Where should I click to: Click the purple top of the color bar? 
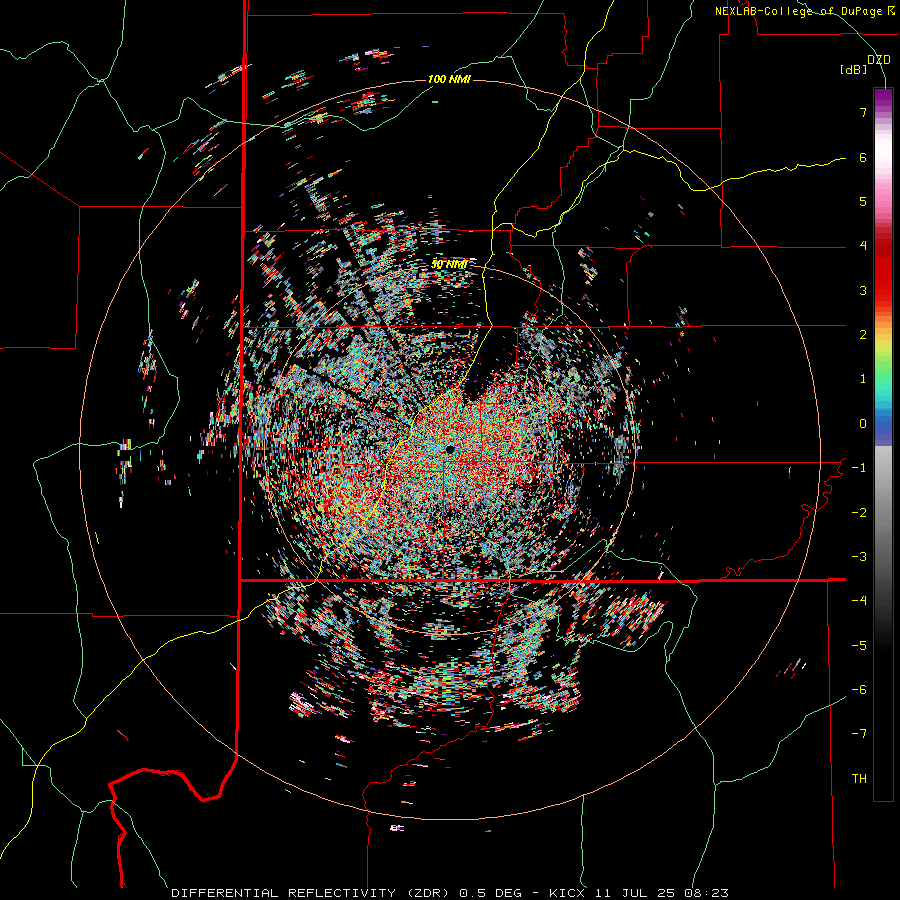click(x=883, y=98)
